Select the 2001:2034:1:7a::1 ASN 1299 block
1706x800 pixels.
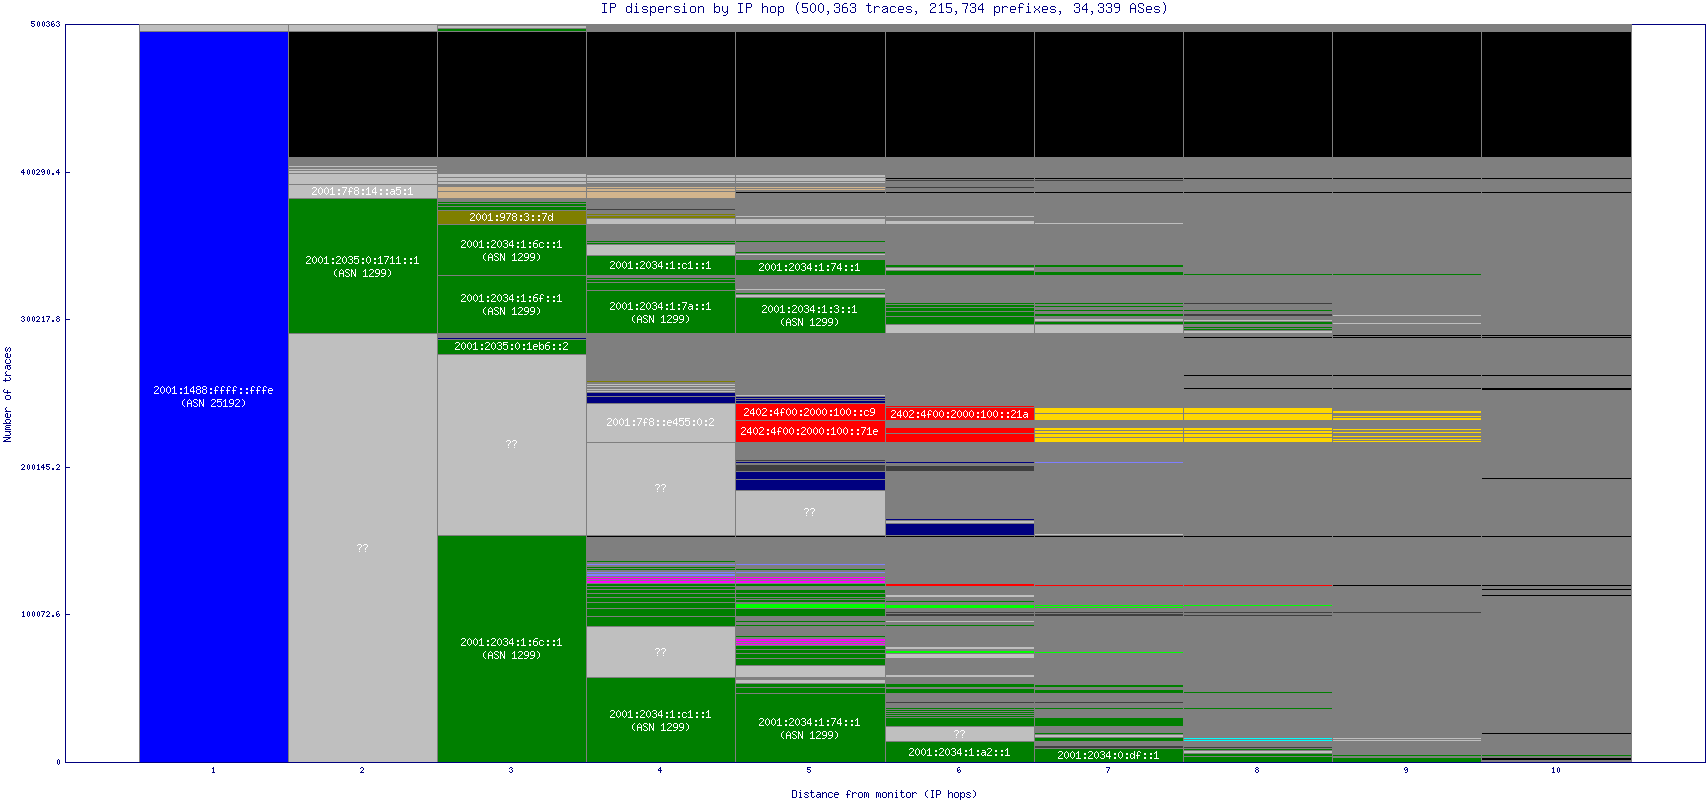[660, 312]
